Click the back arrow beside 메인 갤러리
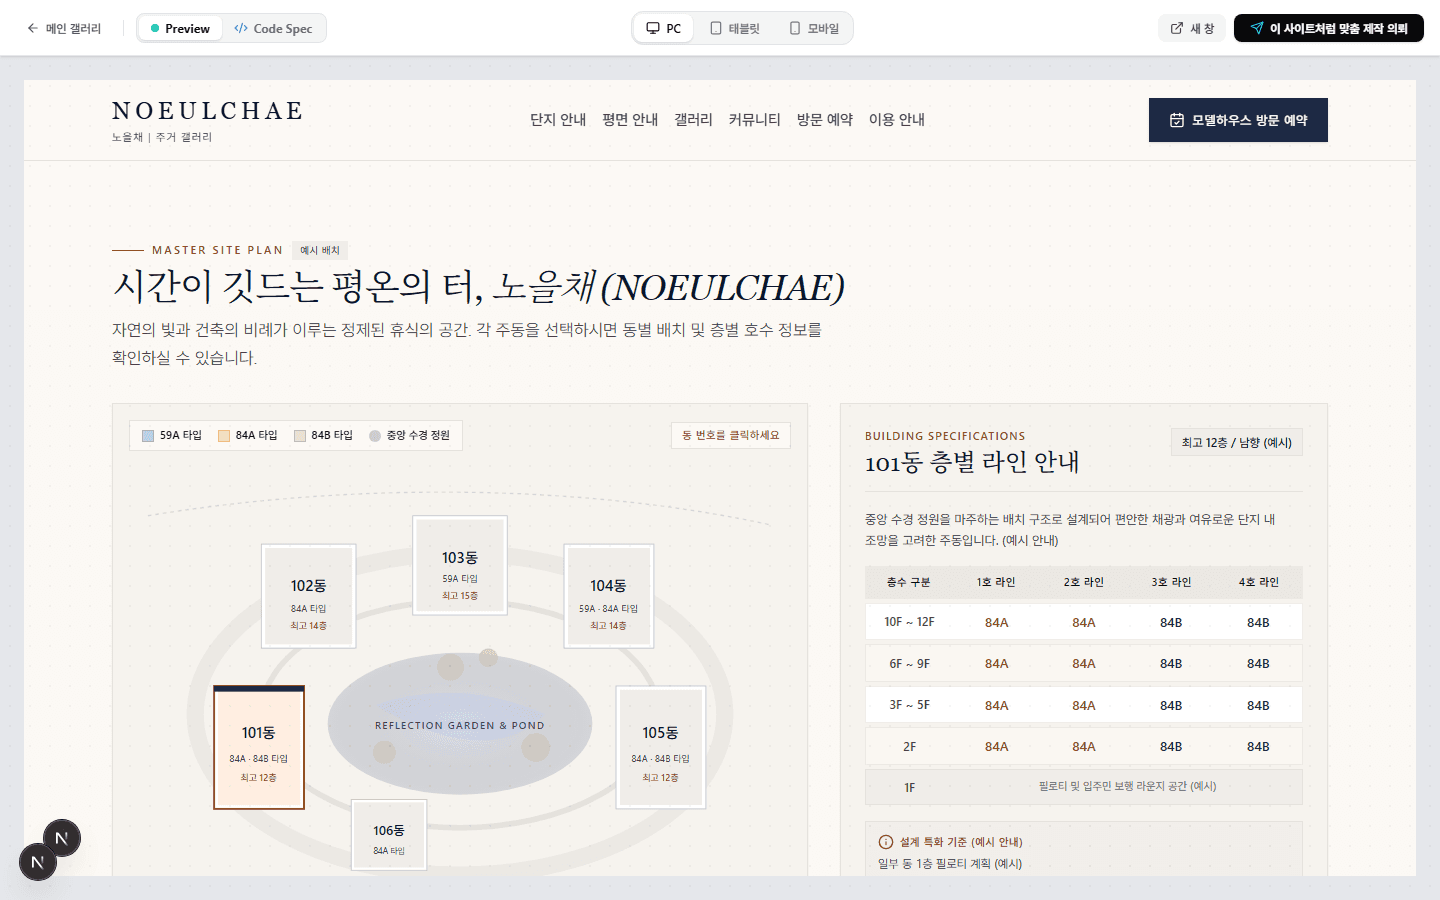The width and height of the screenshot is (1440, 900). click(x=32, y=28)
